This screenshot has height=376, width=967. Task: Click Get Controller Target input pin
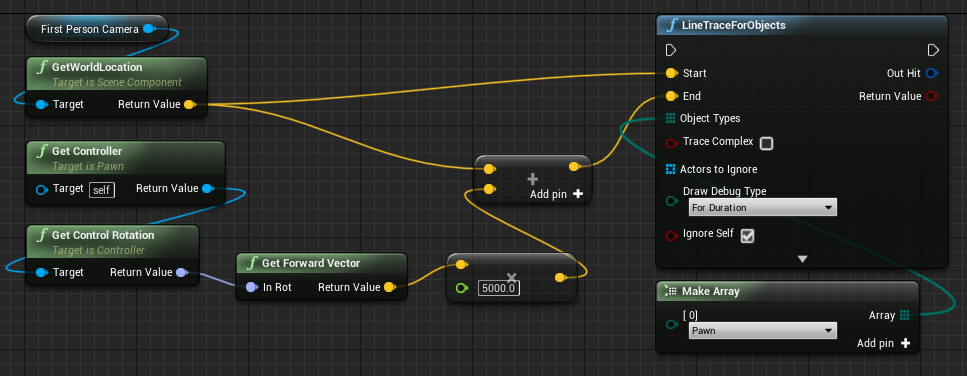point(41,189)
